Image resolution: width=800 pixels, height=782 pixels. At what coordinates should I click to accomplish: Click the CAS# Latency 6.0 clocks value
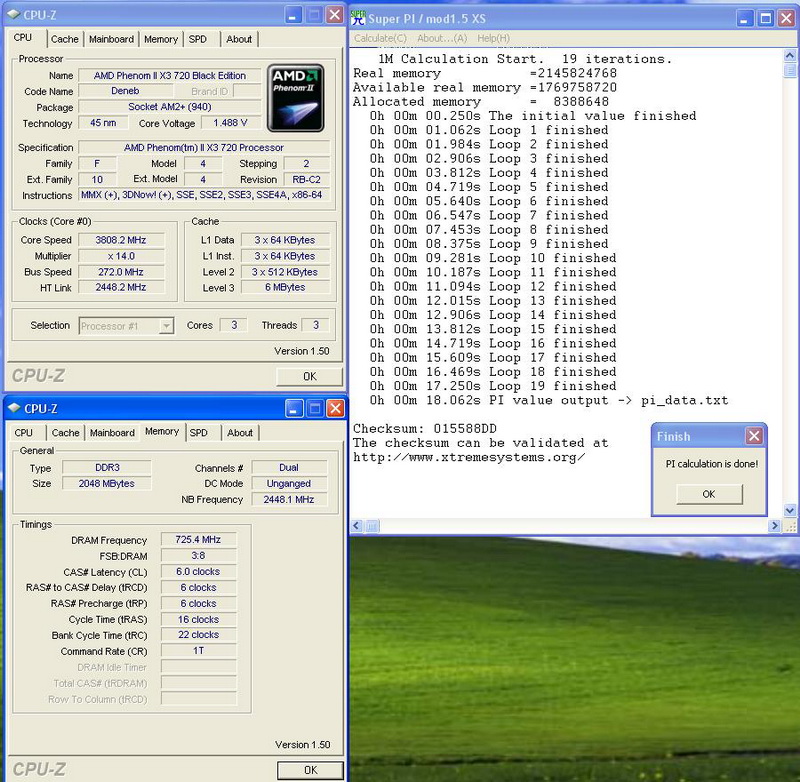[198, 572]
